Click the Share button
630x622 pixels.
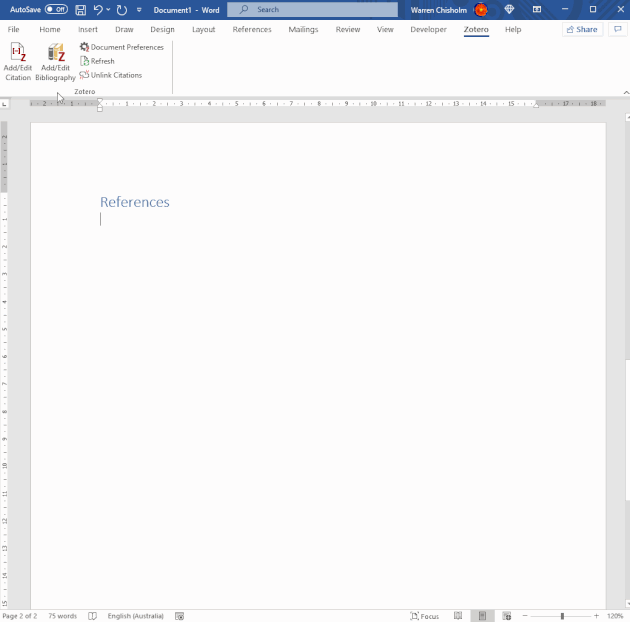582,29
